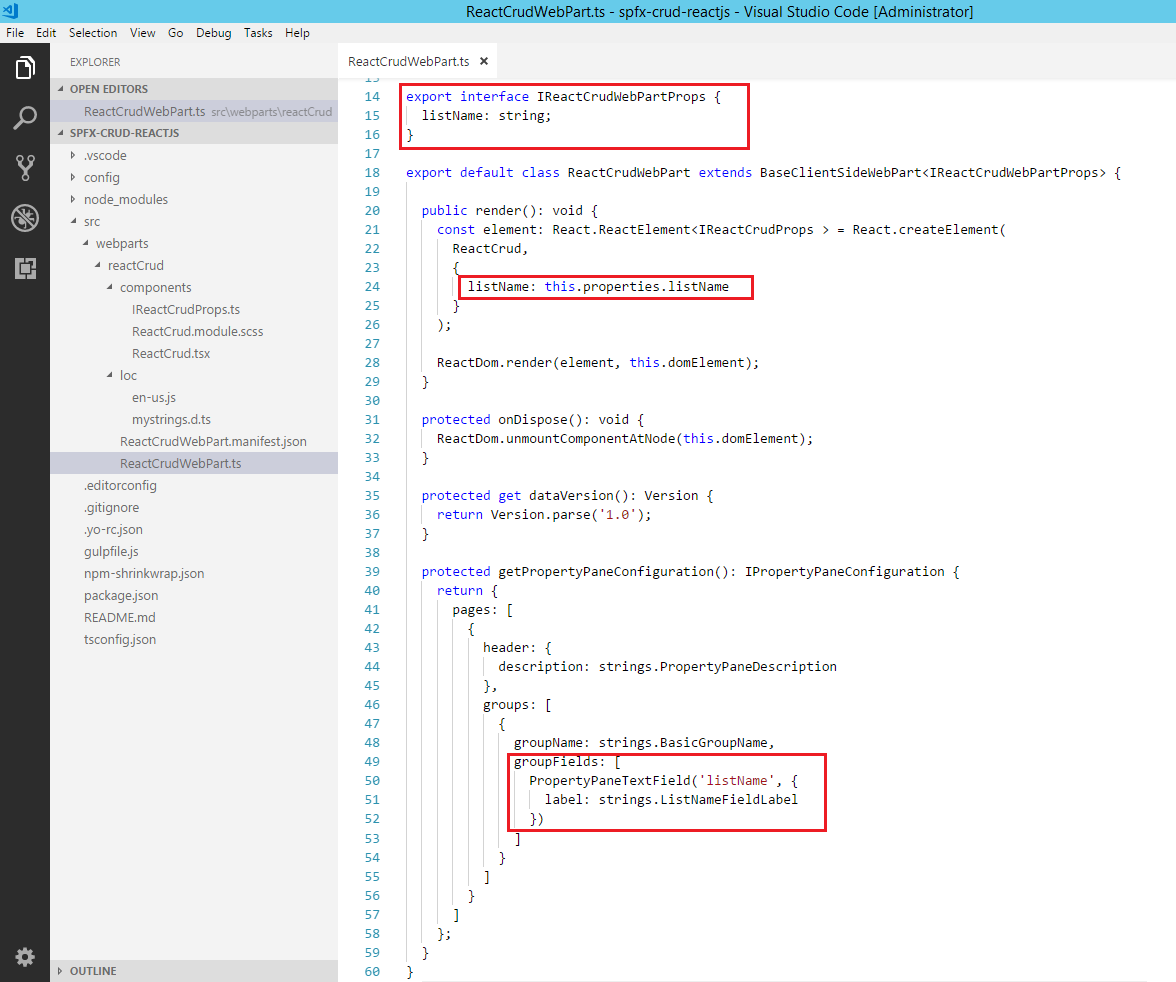Screen dimensions: 1176x982
Task: Open the Manage gear icon
Action: pos(25,957)
